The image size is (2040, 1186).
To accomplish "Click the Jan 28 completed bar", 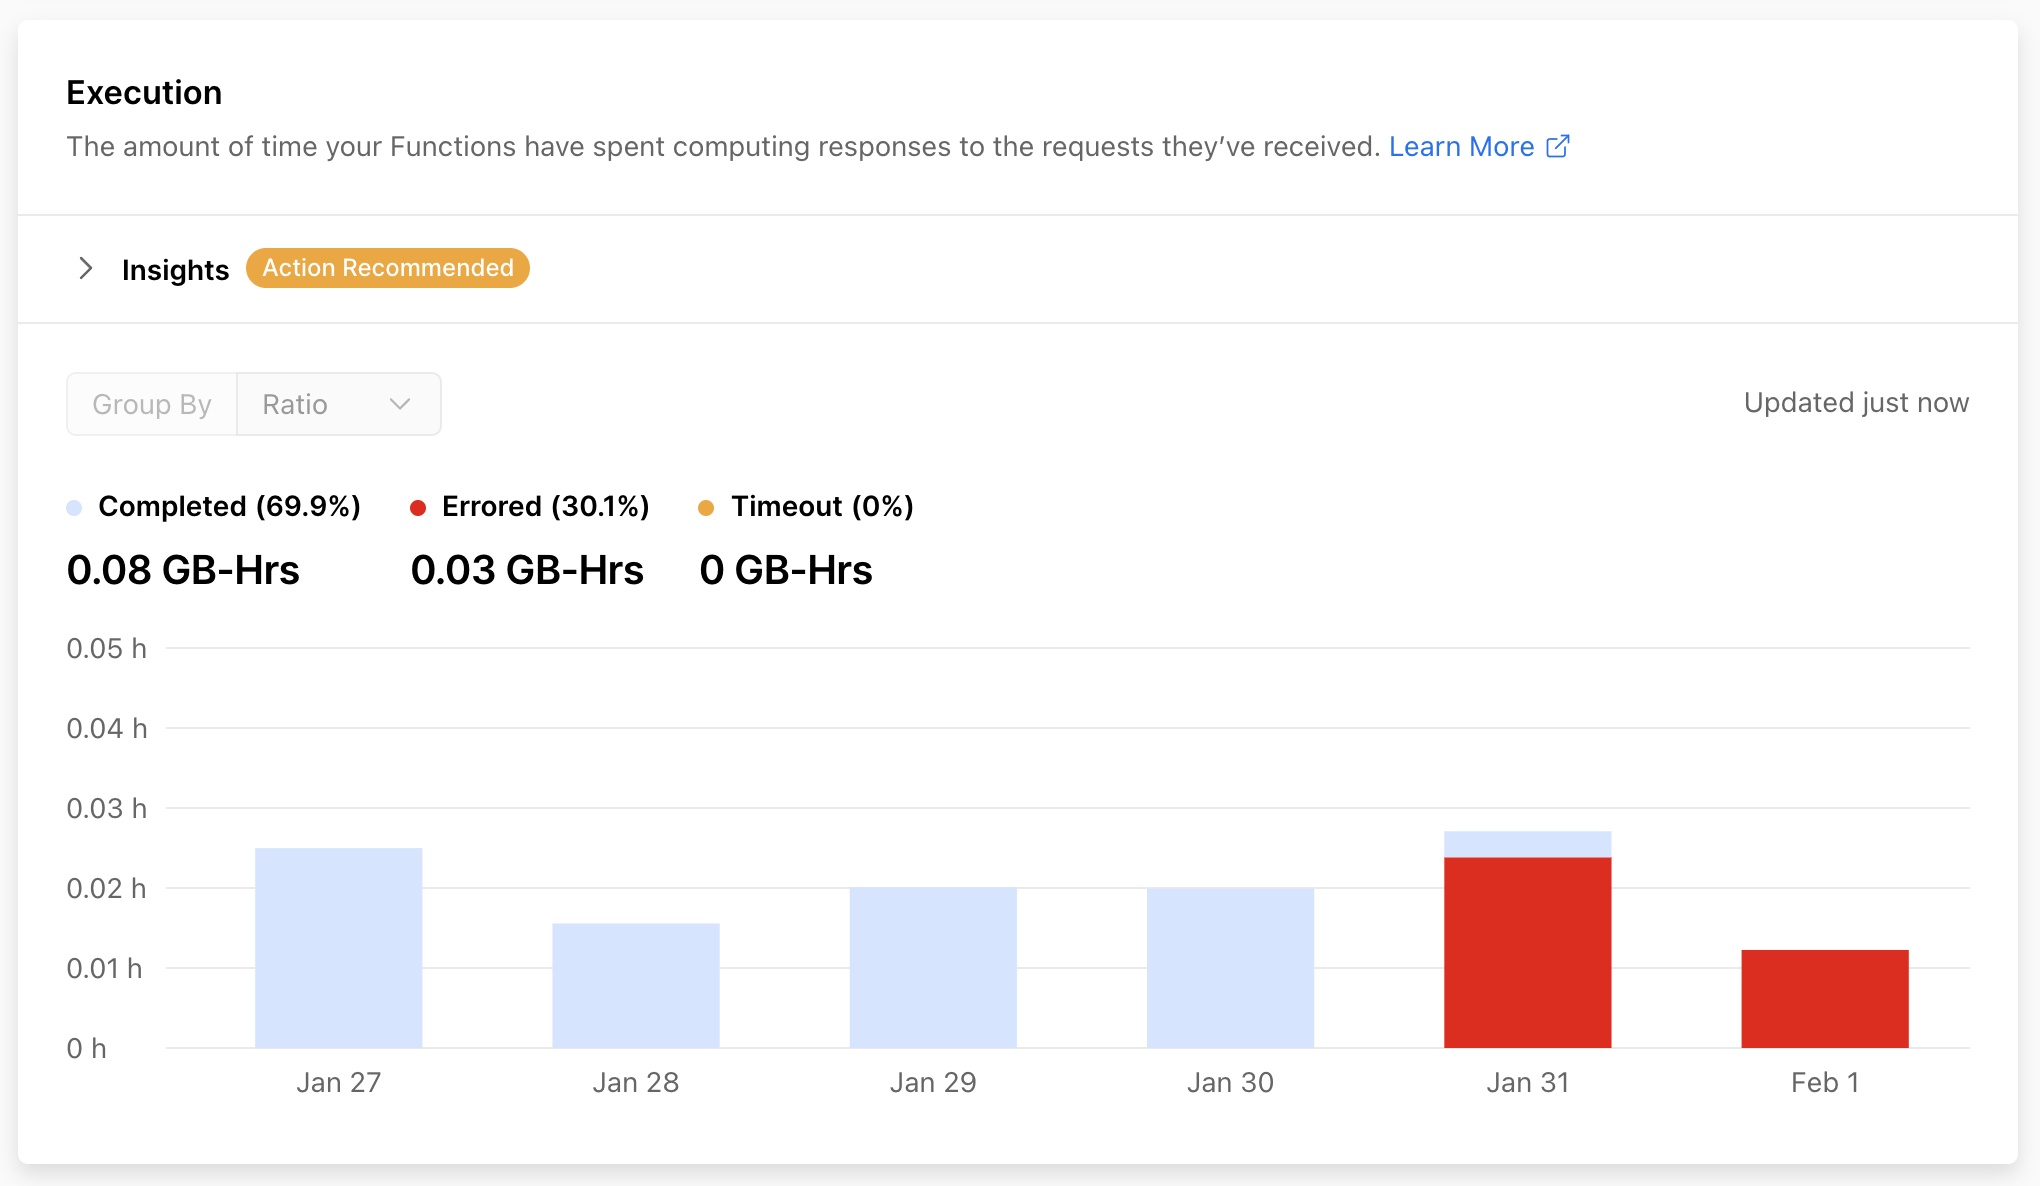I will pyautogui.click(x=636, y=985).
